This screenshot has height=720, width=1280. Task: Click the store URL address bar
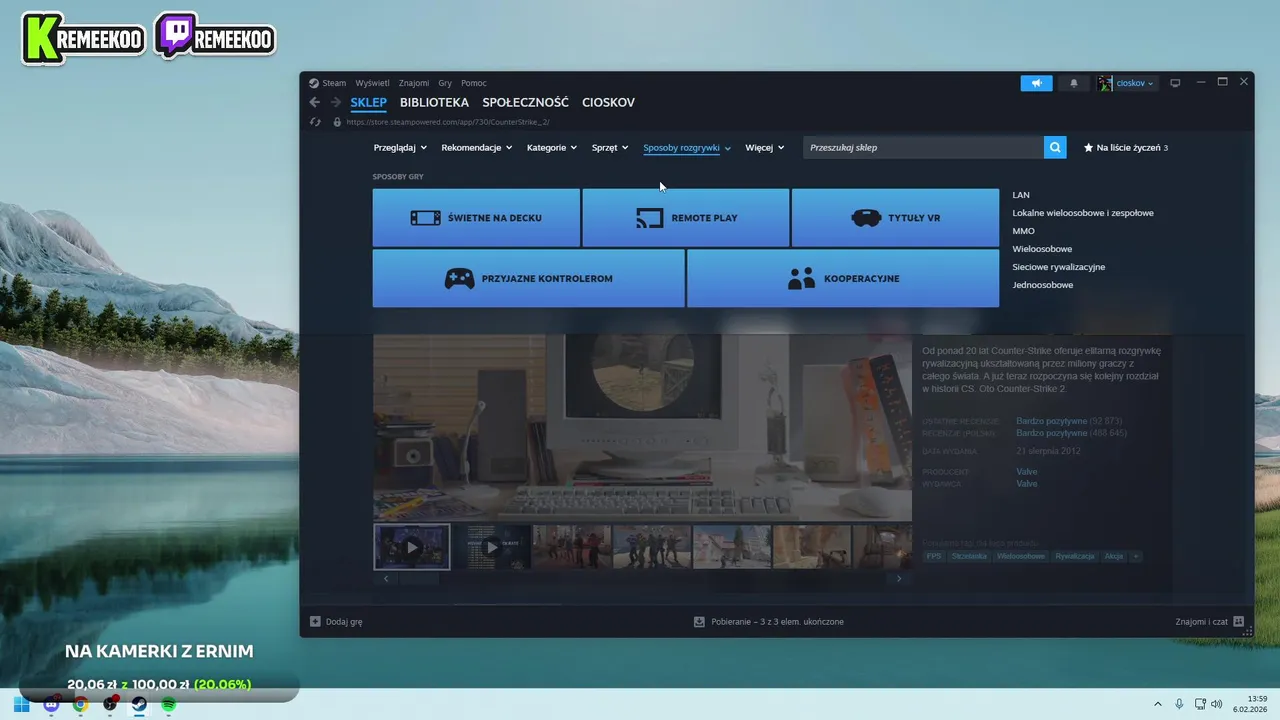coord(448,122)
